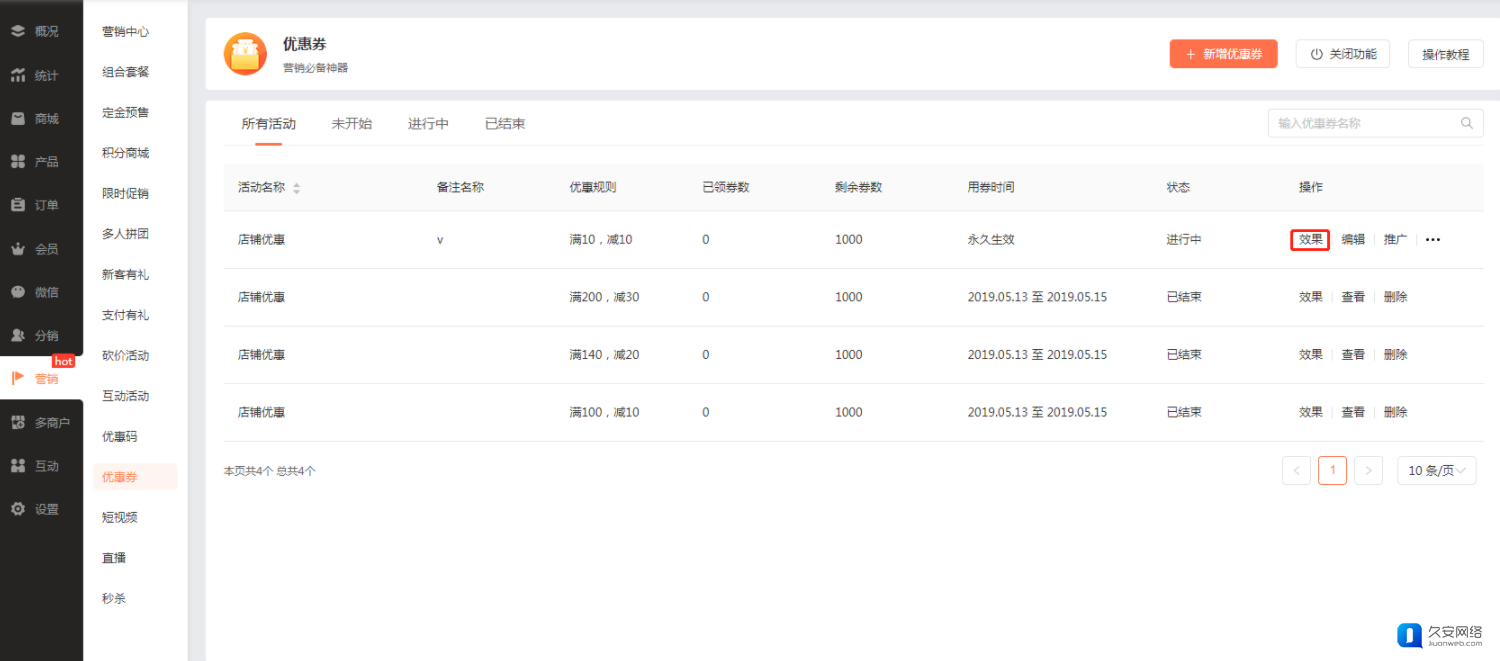Click 查看 for the 满100，减10 coupon
Image resolution: width=1500 pixels, height=661 pixels.
[1353, 412]
